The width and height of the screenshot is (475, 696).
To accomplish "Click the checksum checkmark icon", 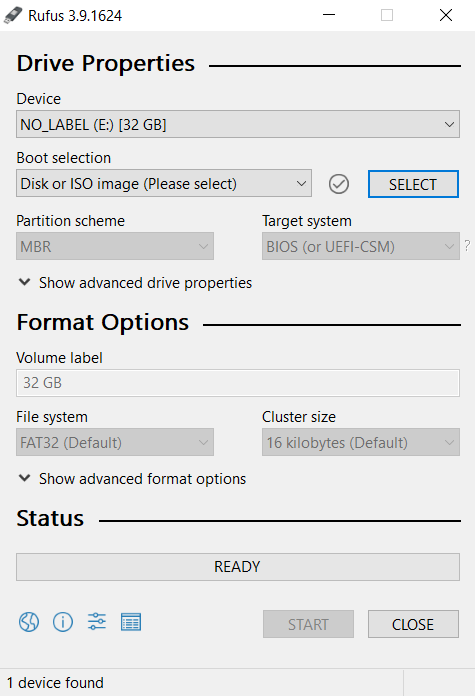I will (x=339, y=184).
